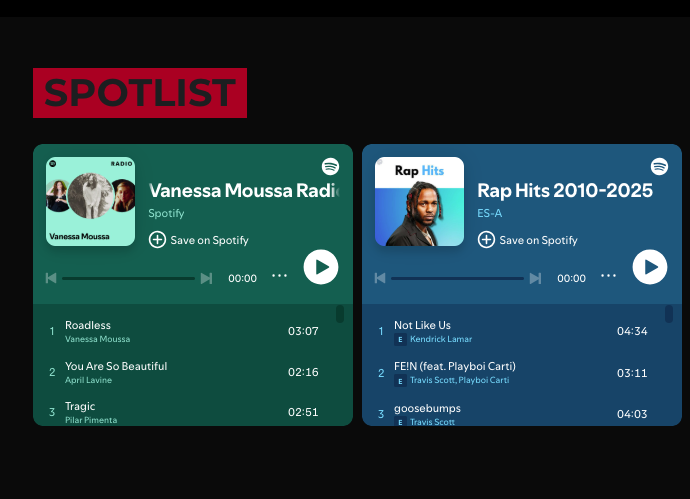Click Spotify logo on Rap Hits card
This screenshot has height=499, width=690.
point(660,167)
